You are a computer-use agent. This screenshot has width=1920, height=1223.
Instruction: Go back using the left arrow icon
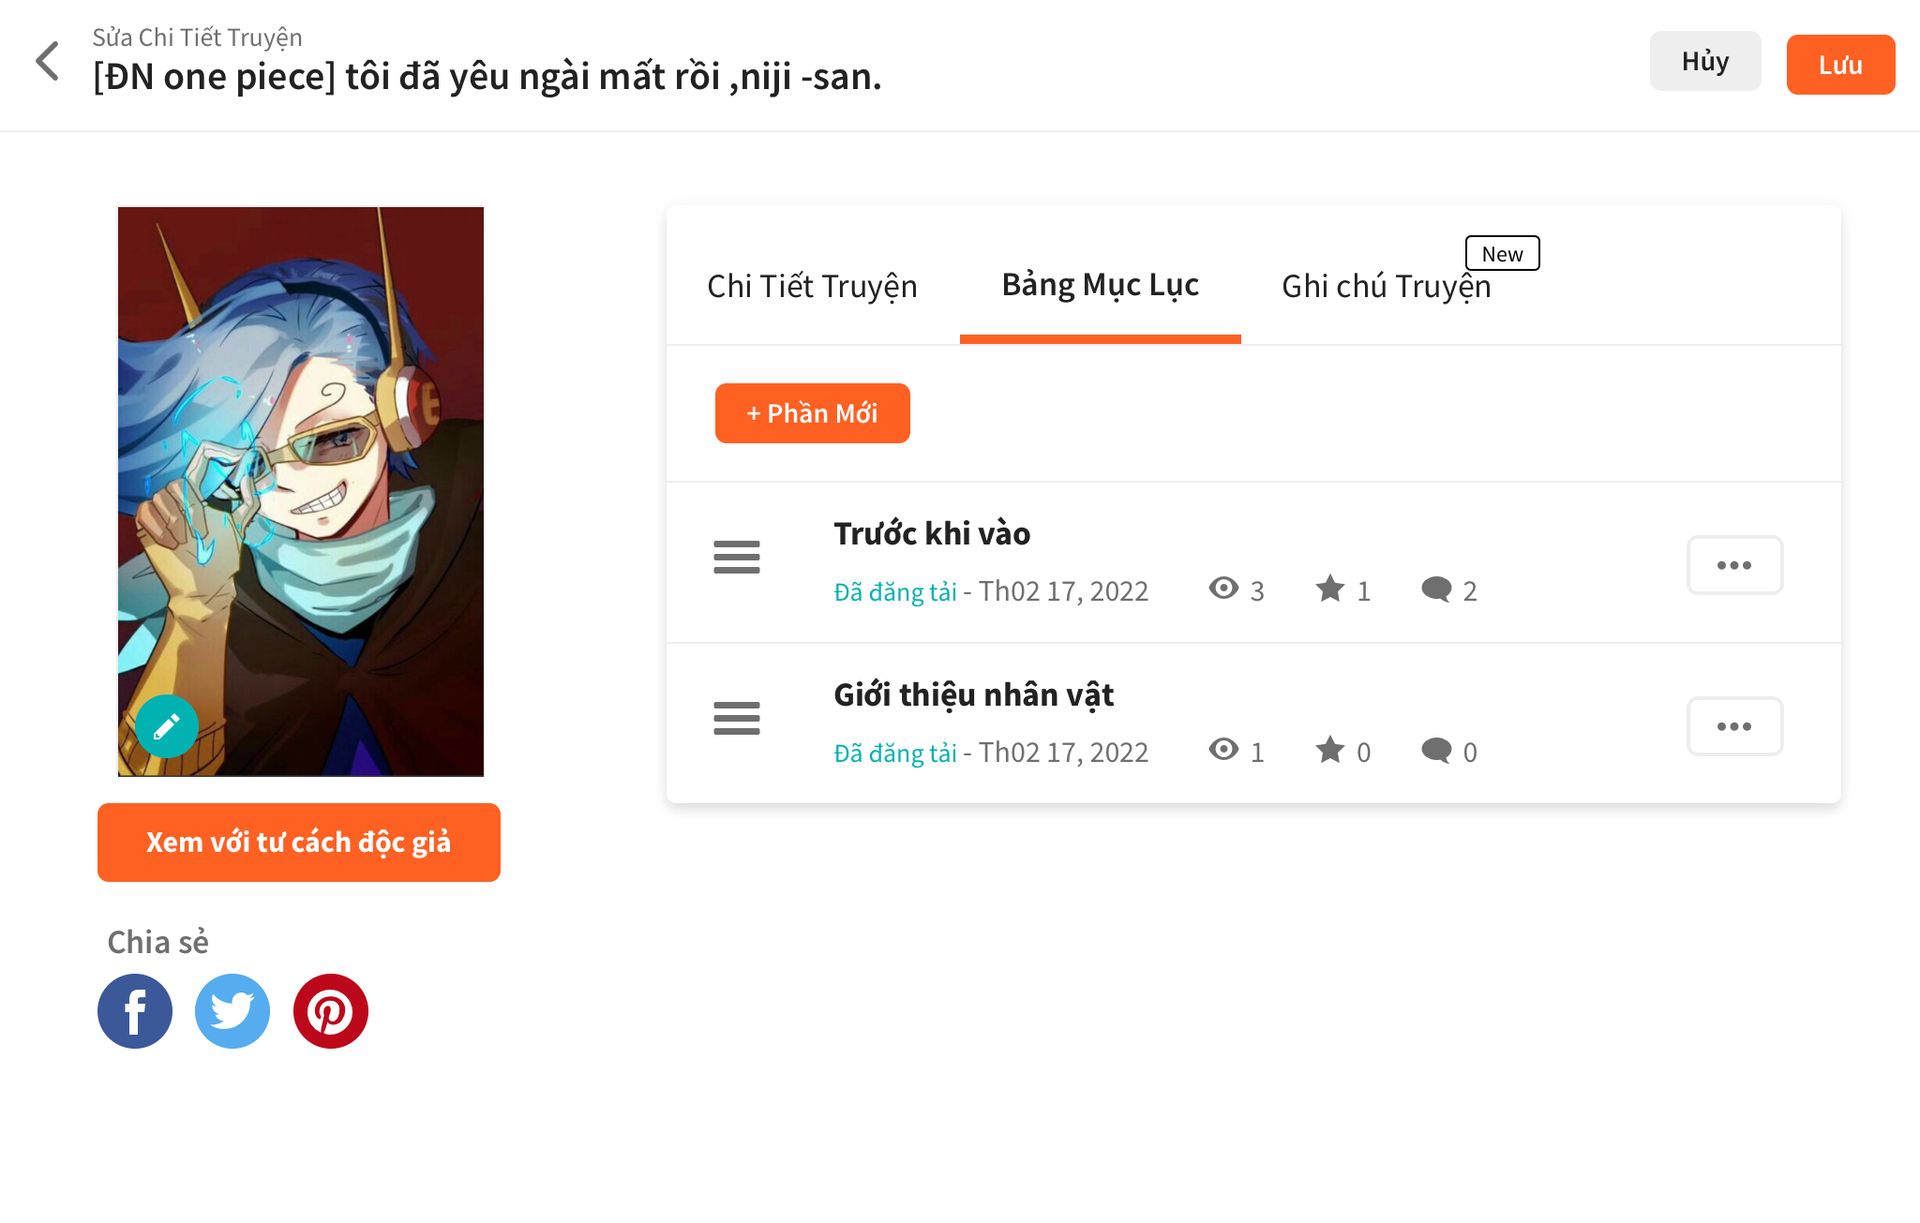(x=47, y=61)
